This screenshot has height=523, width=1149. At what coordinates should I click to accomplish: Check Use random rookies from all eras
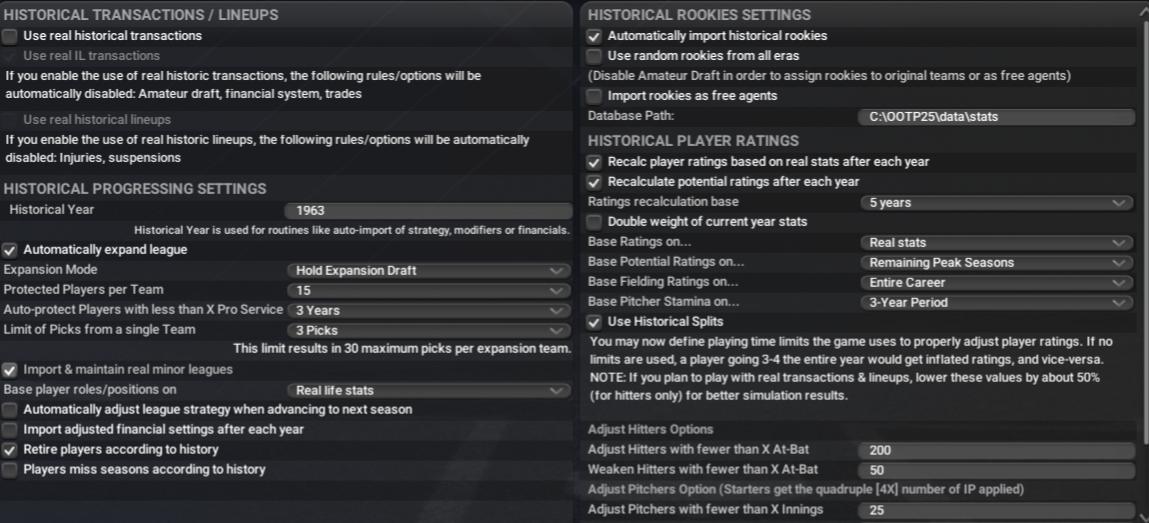(595, 56)
